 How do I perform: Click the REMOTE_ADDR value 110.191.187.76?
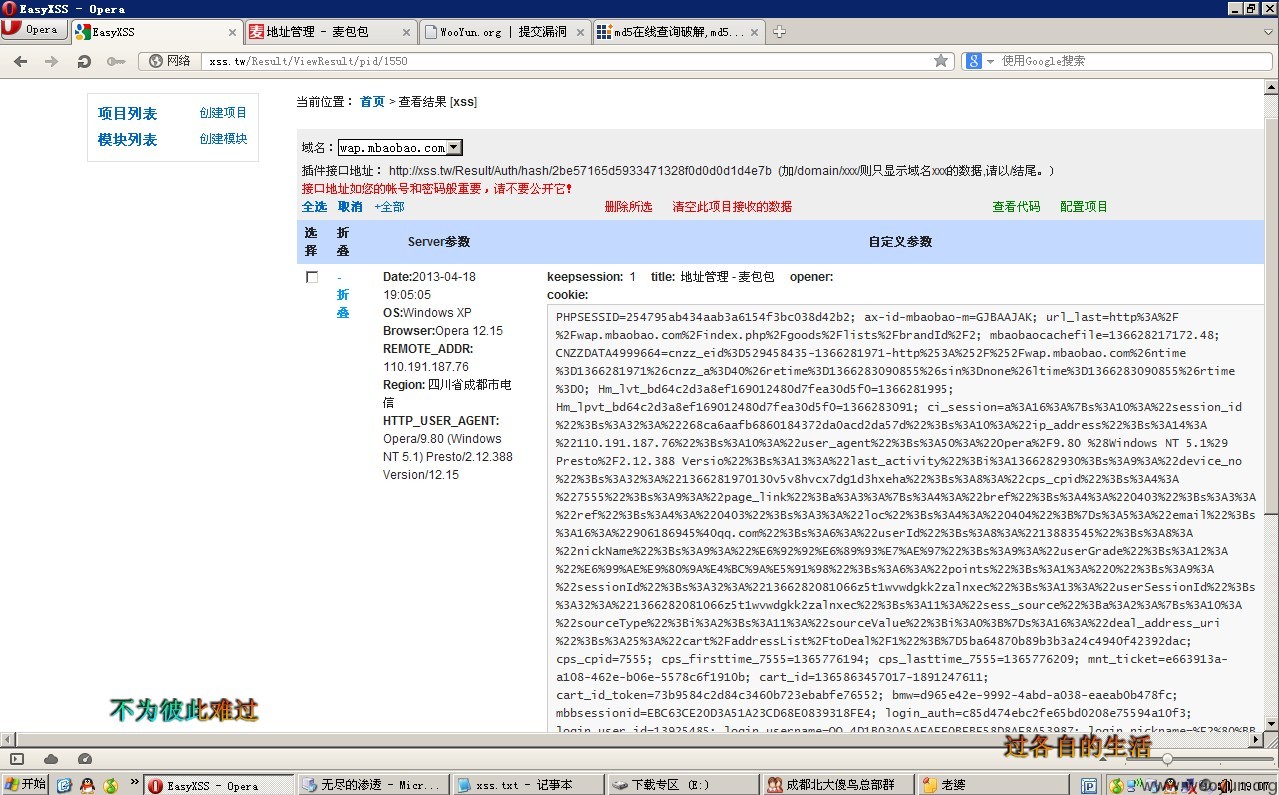tap(426, 367)
